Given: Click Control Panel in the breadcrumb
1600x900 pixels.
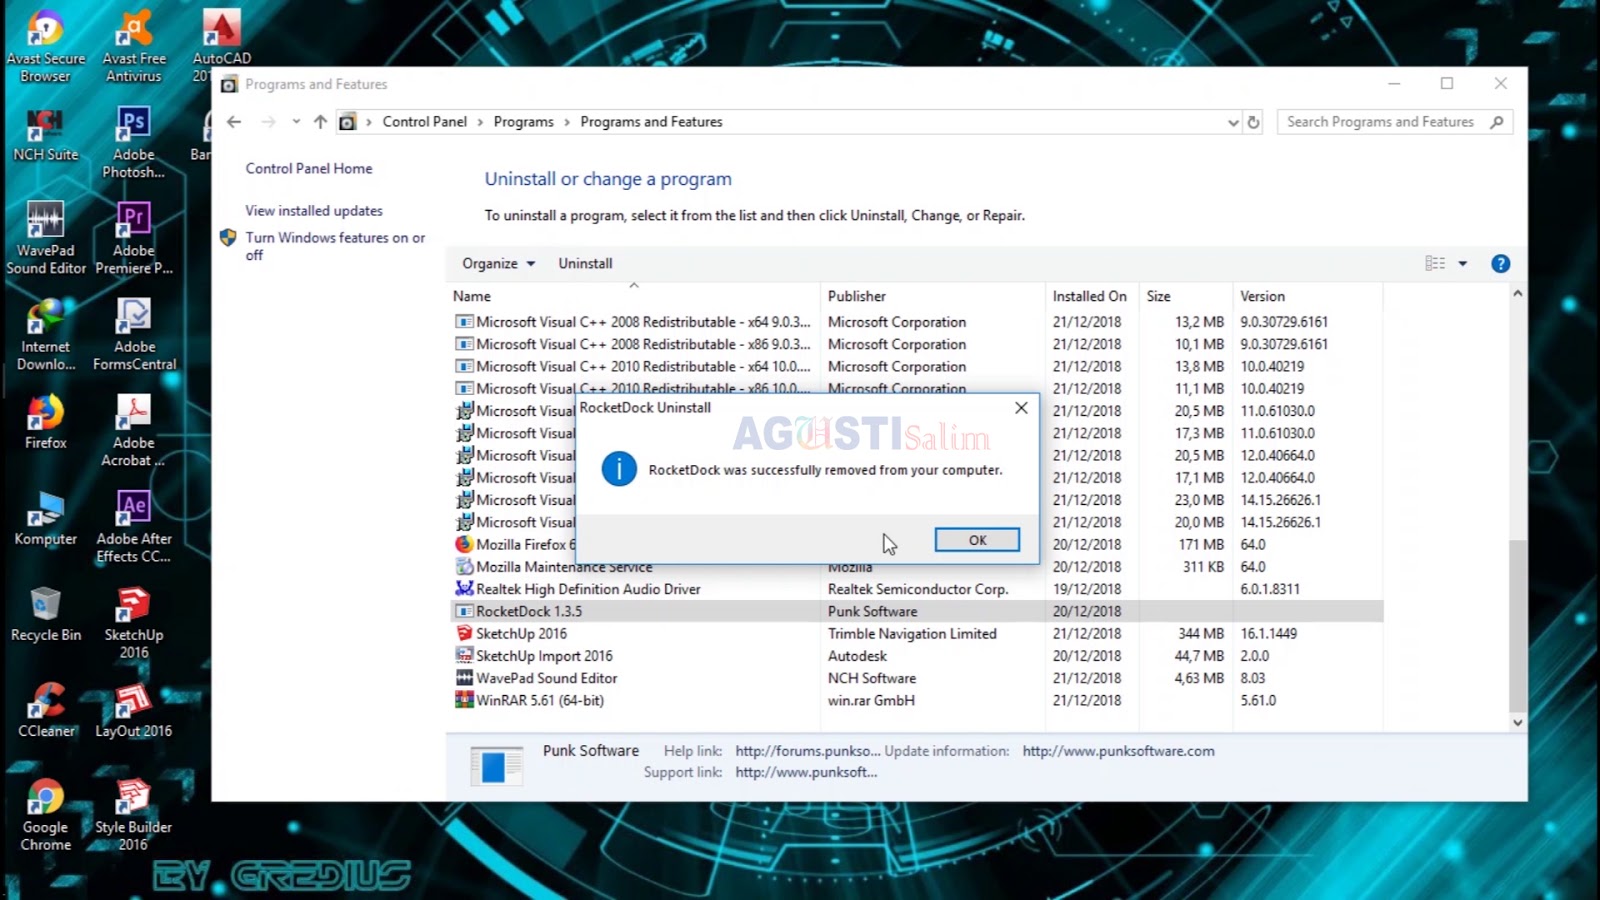Looking at the screenshot, I should (425, 122).
